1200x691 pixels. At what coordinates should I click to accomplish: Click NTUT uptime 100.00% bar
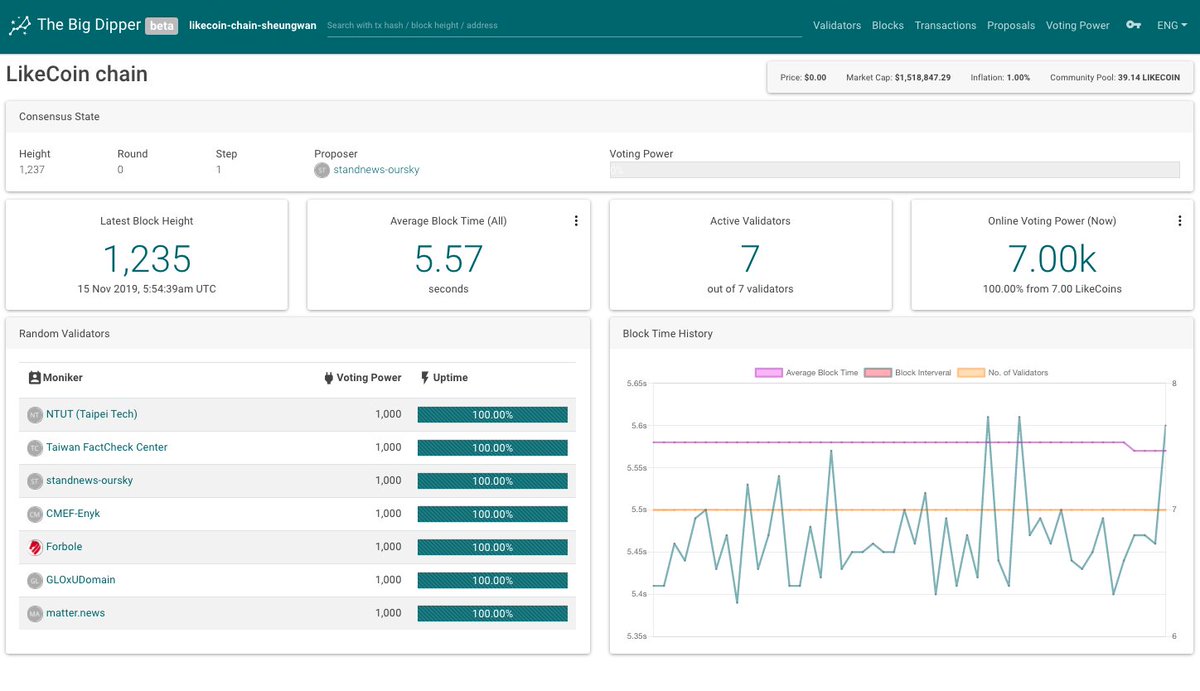click(x=492, y=415)
